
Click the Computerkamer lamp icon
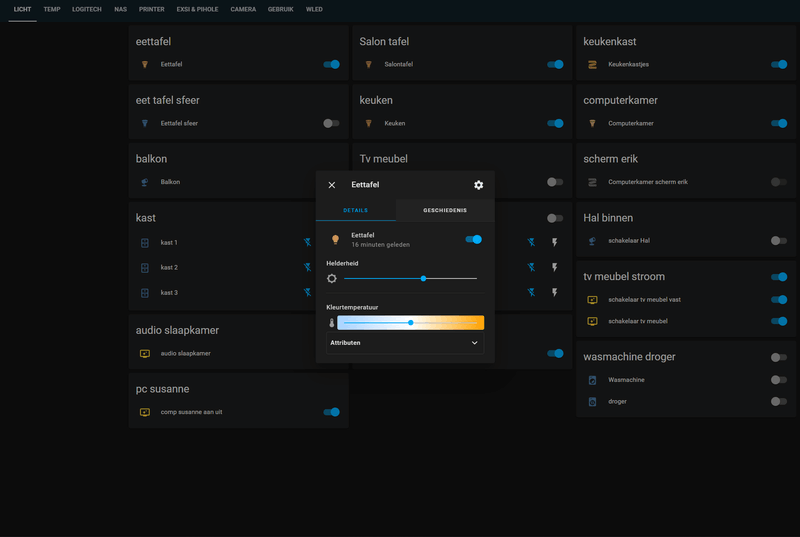[592, 123]
